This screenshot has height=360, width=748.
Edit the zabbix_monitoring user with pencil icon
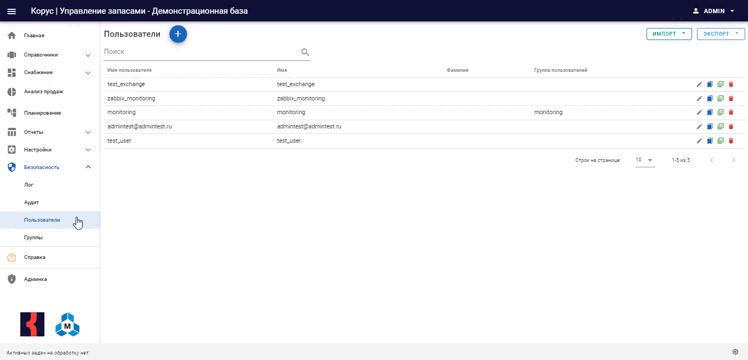[699, 99]
